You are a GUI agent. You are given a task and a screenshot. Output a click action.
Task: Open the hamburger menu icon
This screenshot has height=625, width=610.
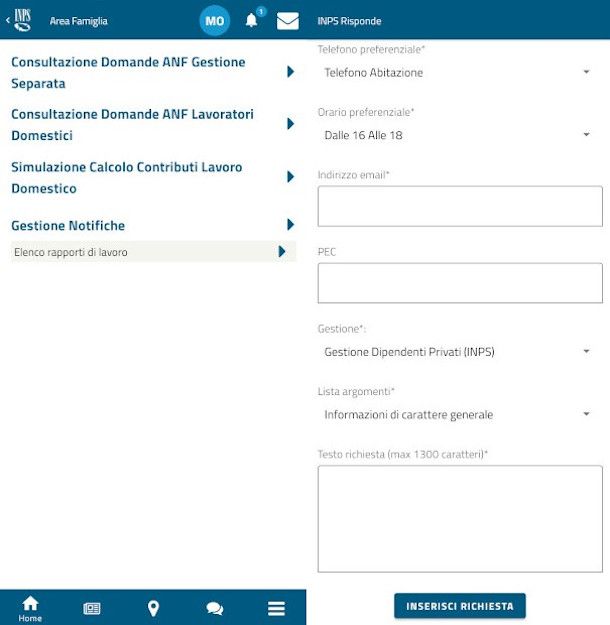tap(276, 609)
